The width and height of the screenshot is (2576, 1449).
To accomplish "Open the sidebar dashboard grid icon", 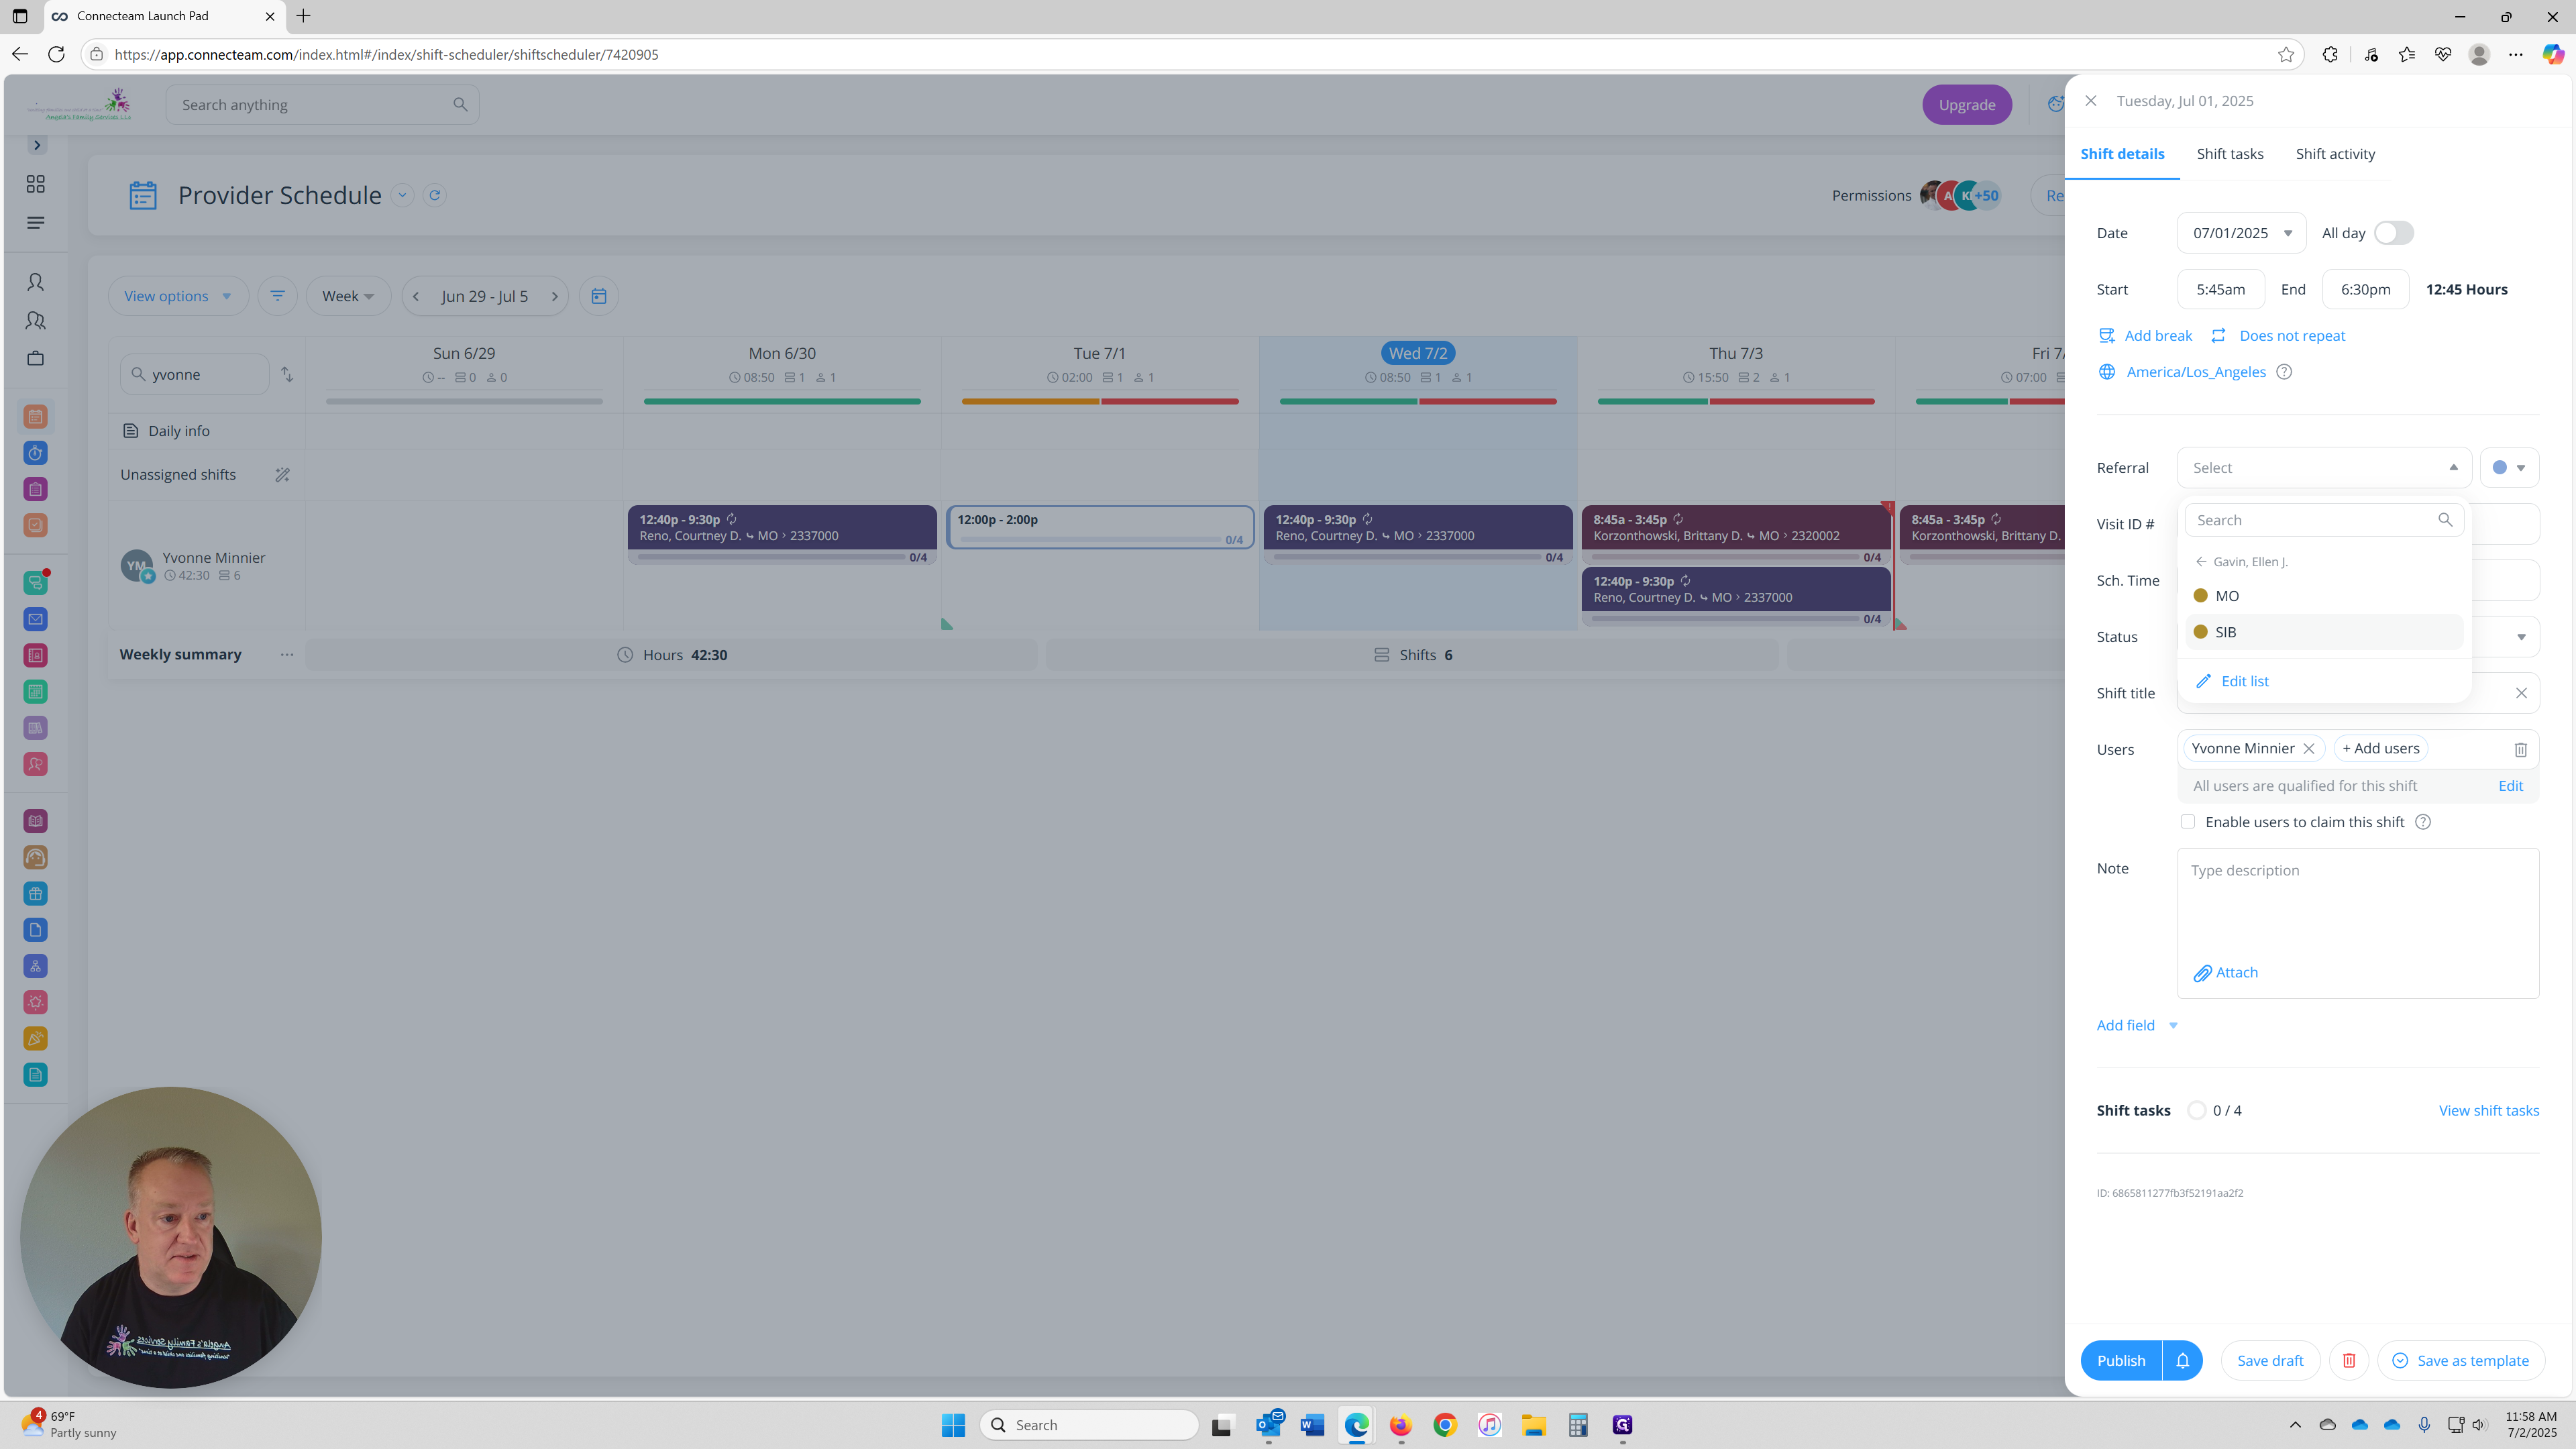I will click(36, 184).
